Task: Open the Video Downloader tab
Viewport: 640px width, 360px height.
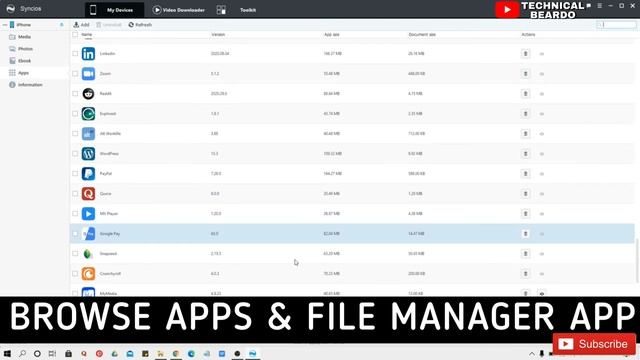Action: tap(178, 10)
